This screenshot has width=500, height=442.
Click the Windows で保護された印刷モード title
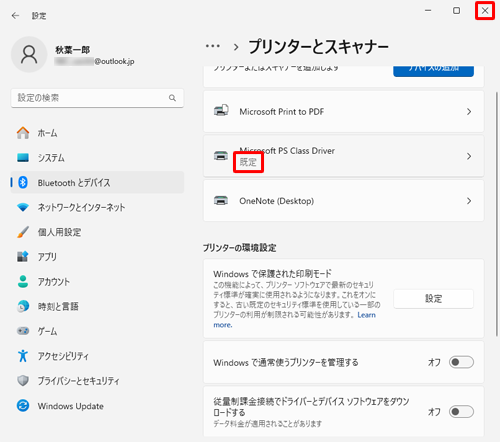[272, 274]
